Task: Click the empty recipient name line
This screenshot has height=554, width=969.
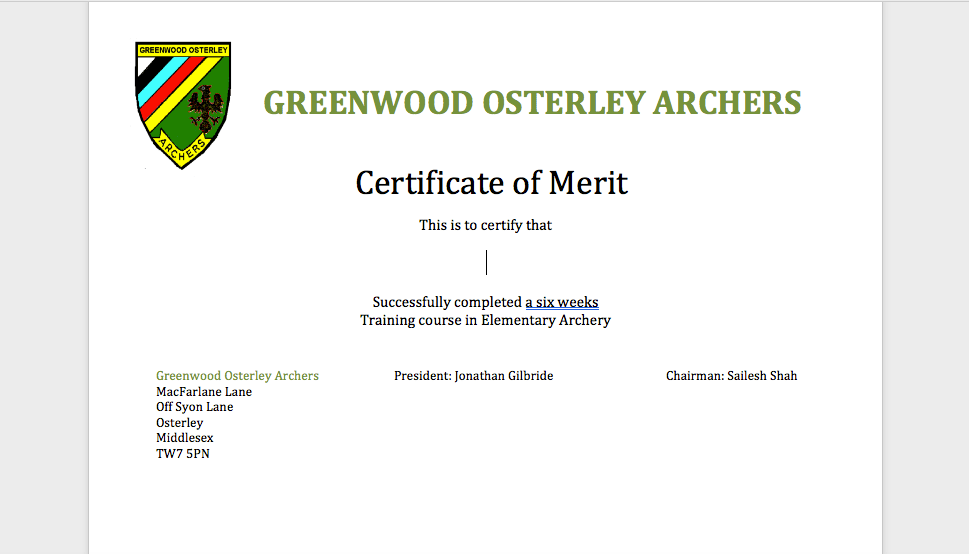Action: [486, 263]
